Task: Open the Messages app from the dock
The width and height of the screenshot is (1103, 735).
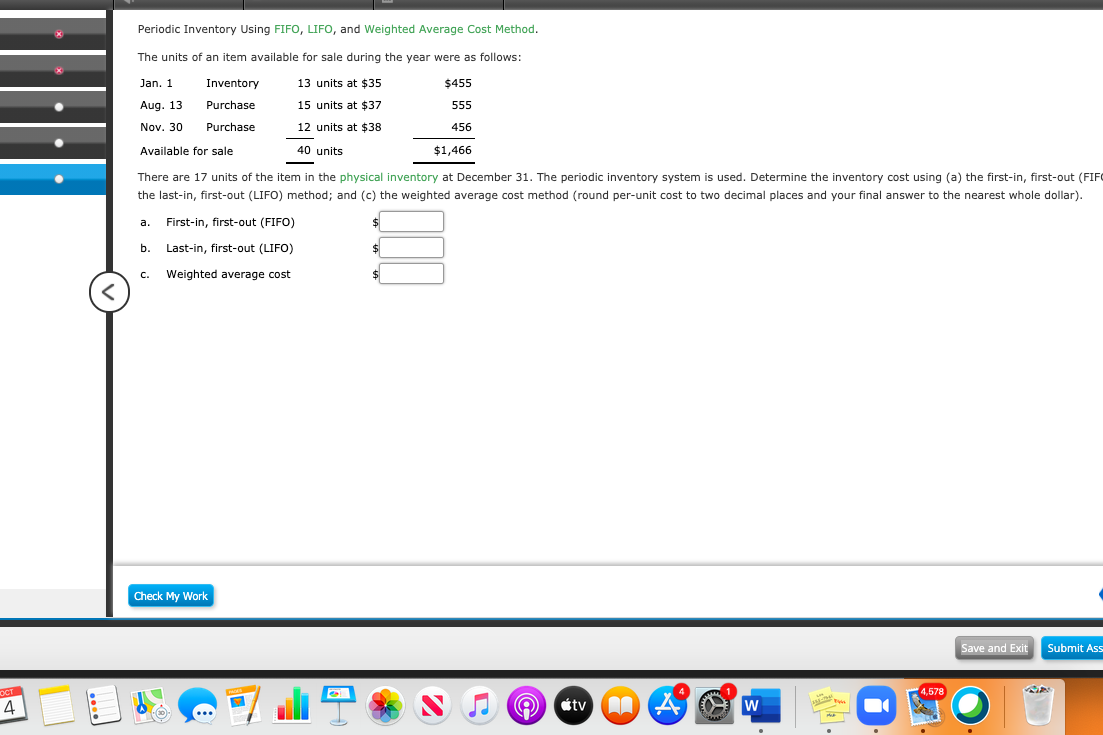Action: [200, 706]
